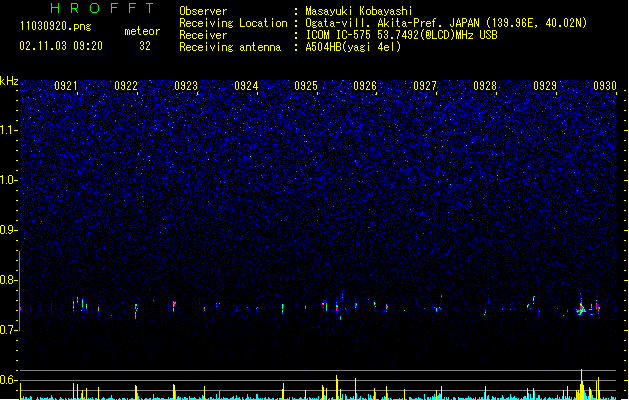Click the meteor count value 32
Screen dimensions: 629x400
click(x=145, y=46)
